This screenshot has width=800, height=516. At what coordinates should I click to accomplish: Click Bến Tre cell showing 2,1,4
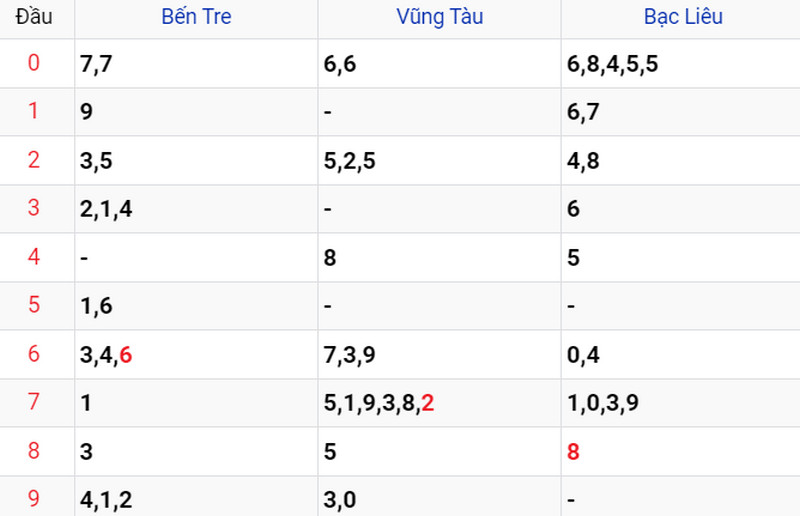(x=196, y=209)
